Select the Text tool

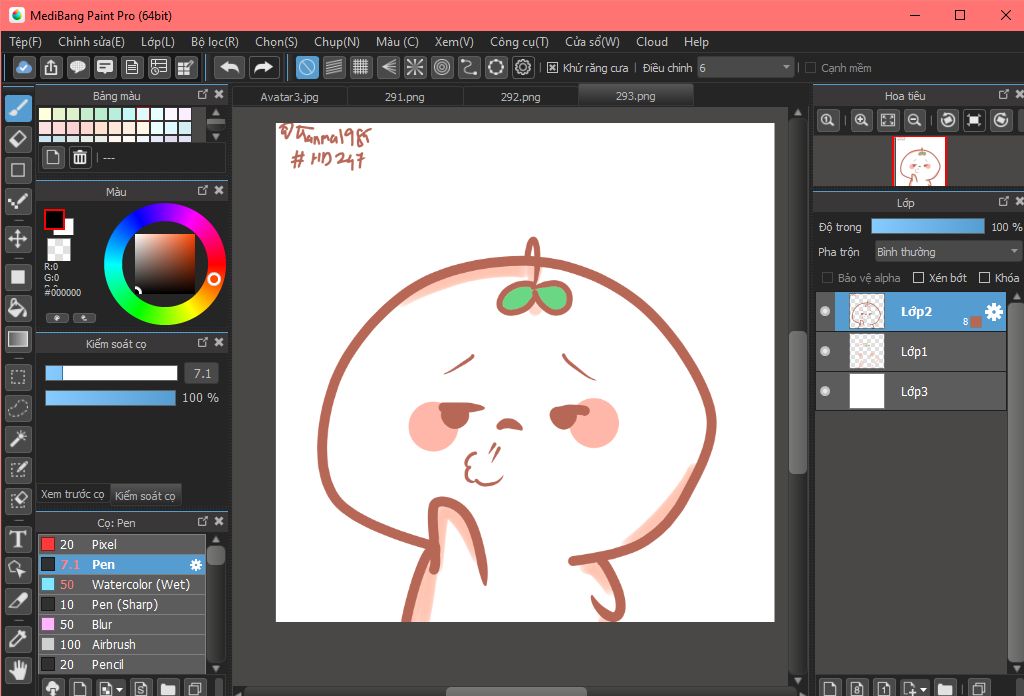pos(18,539)
